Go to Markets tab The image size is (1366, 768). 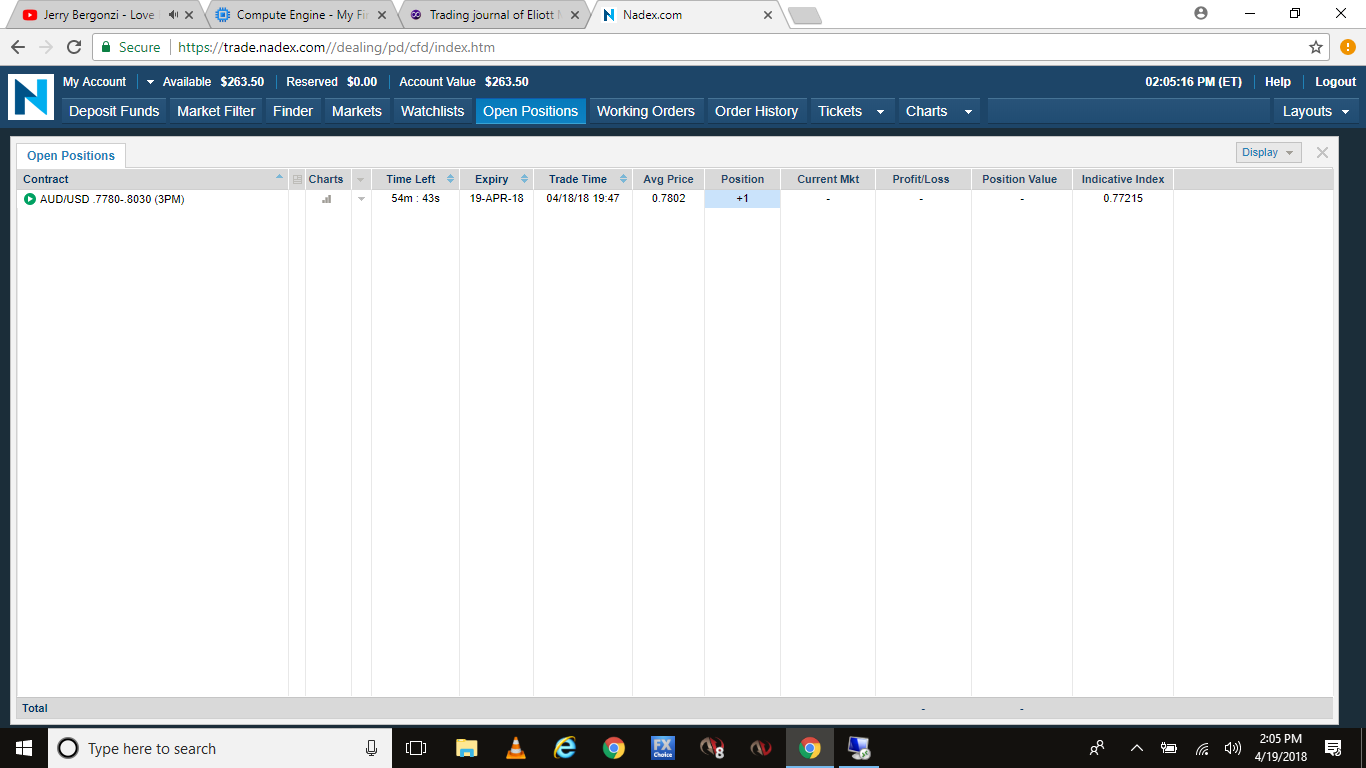pyautogui.click(x=357, y=111)
